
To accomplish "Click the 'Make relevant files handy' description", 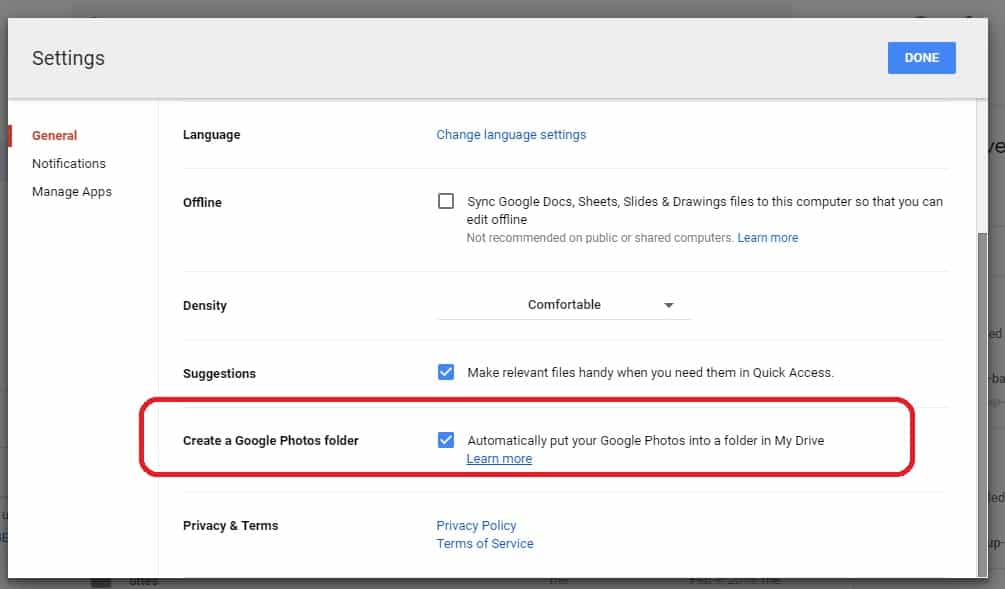I will 651,372.
